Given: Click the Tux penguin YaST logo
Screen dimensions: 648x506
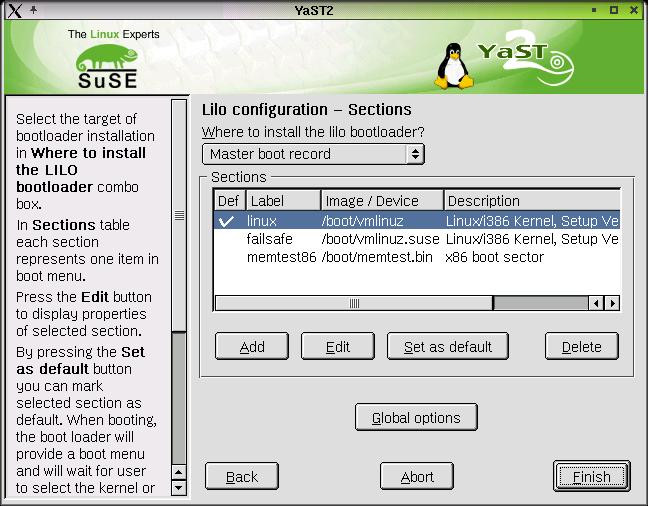Looking at the screenshot, I should 456,66.
